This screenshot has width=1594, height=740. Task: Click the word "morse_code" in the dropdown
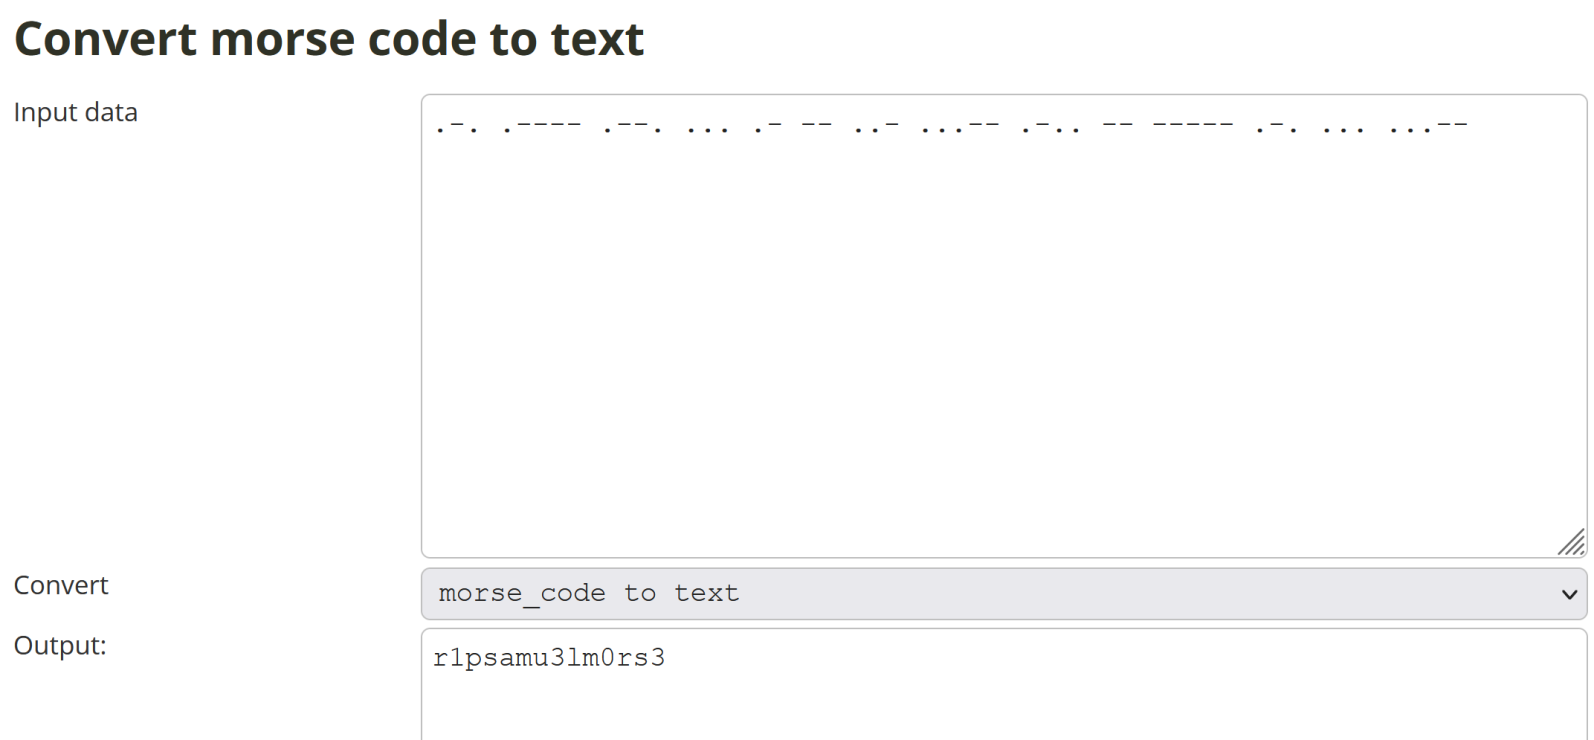522,594
